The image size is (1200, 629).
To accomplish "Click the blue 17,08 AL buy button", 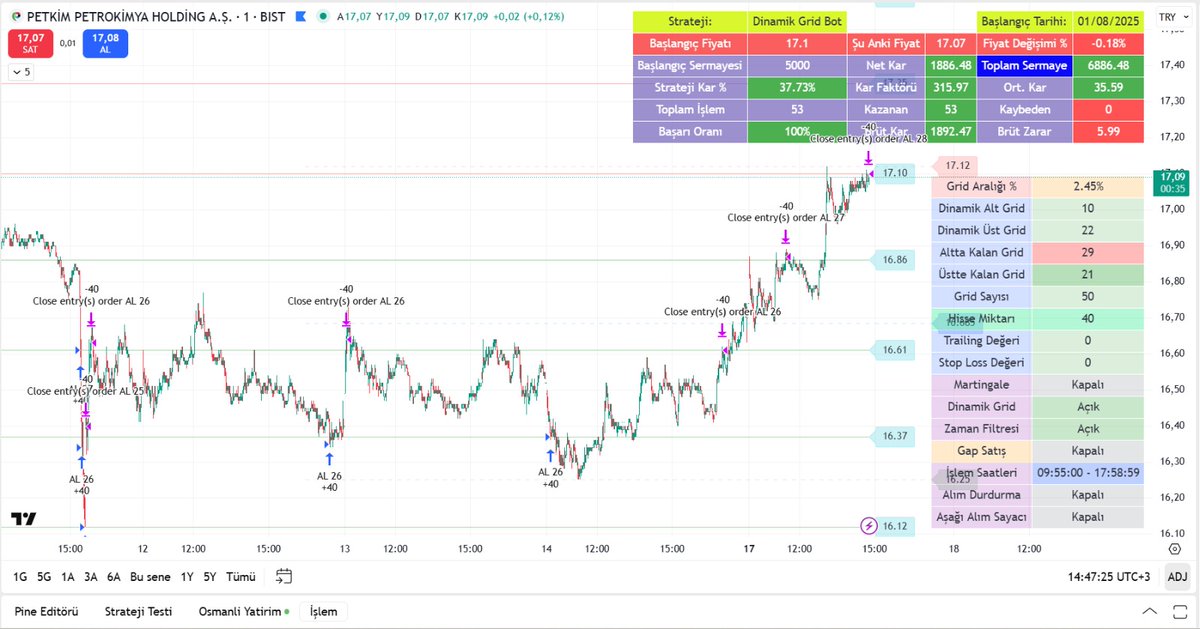I will tap(105, 43).
